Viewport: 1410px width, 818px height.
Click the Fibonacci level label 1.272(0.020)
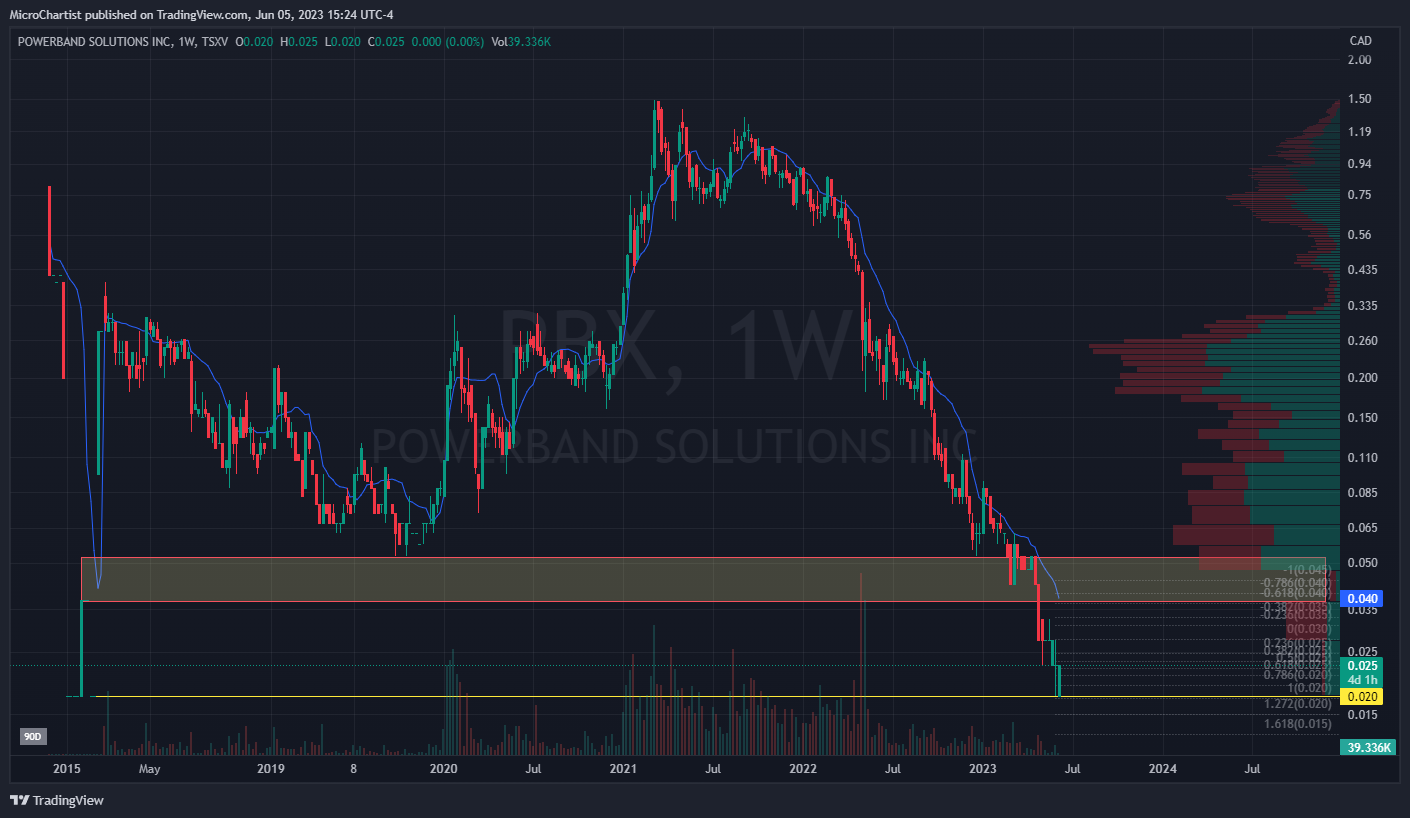pos(1297,704)
